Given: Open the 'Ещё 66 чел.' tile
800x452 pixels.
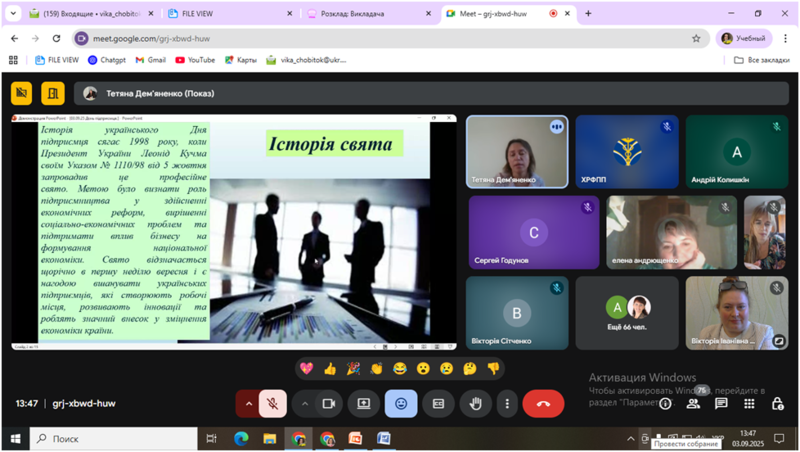Looking at the screenshot, I should pos(627,313).
